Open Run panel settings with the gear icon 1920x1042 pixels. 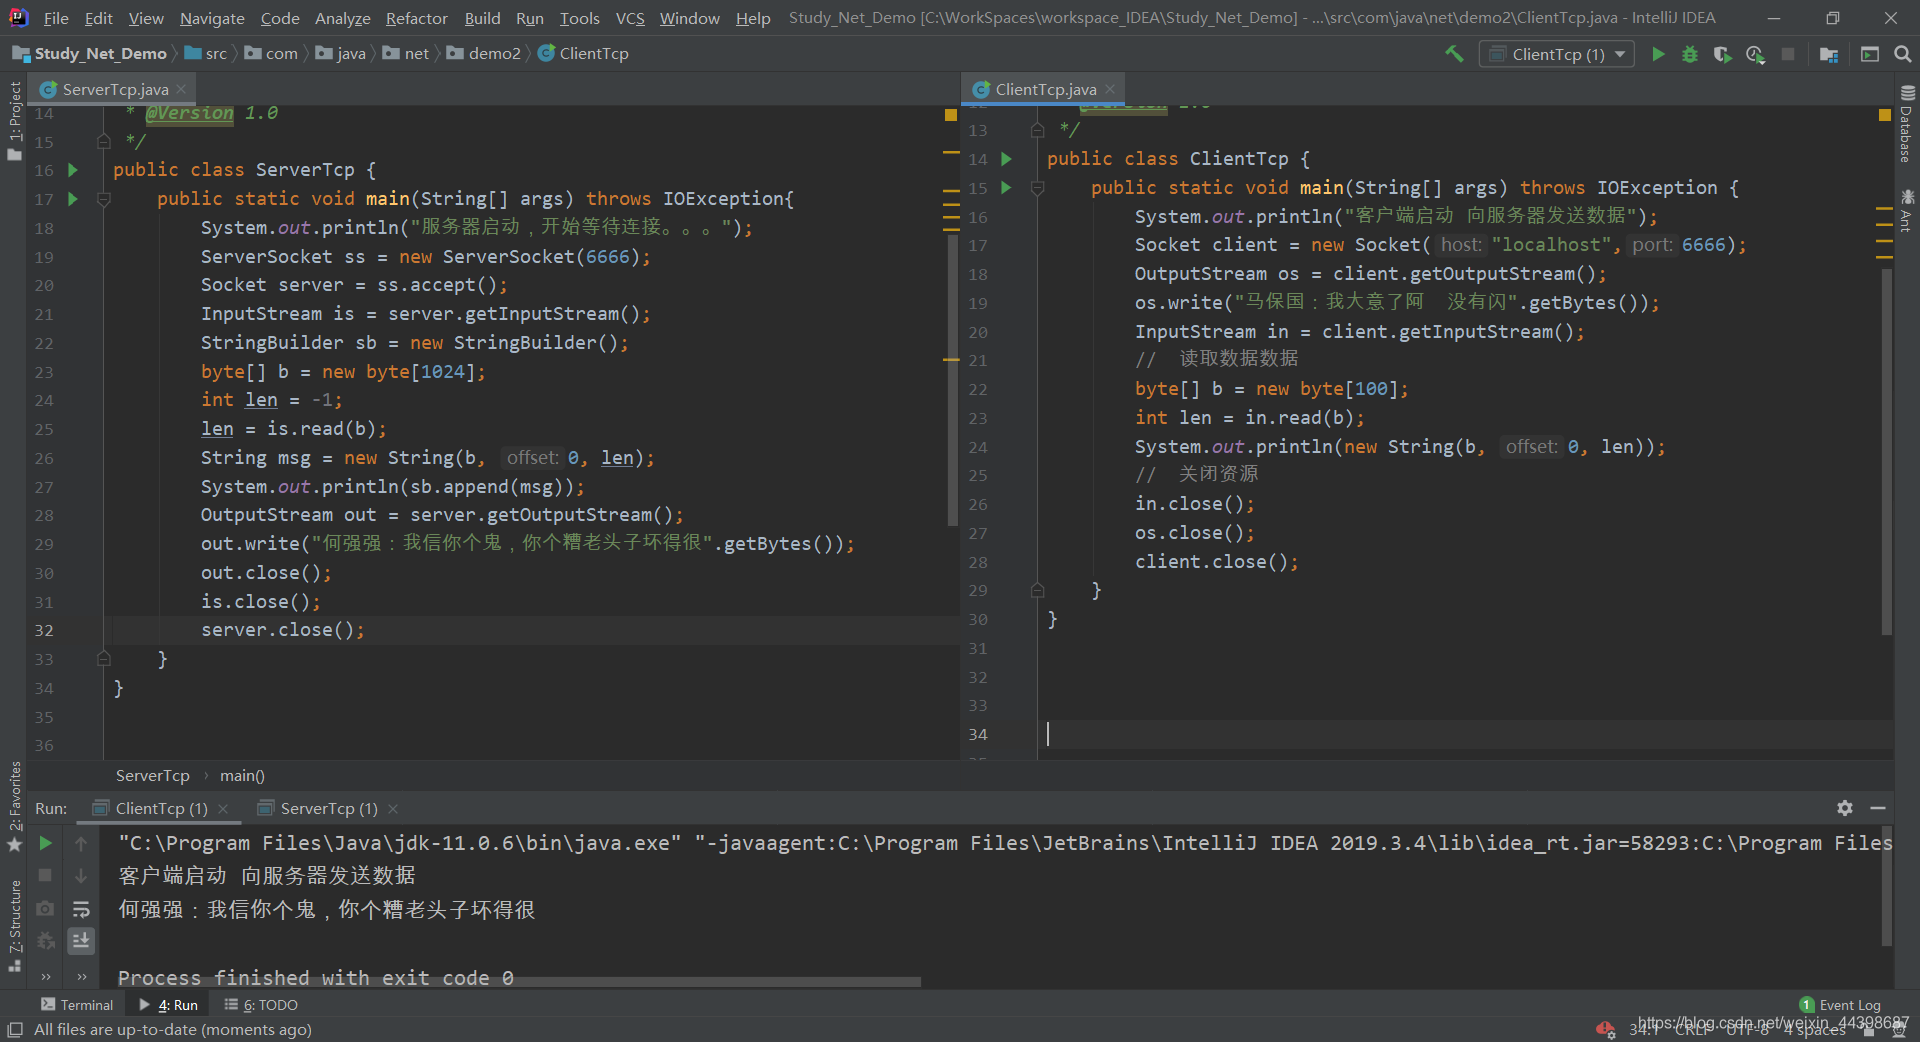click(x=1845, y=808)
